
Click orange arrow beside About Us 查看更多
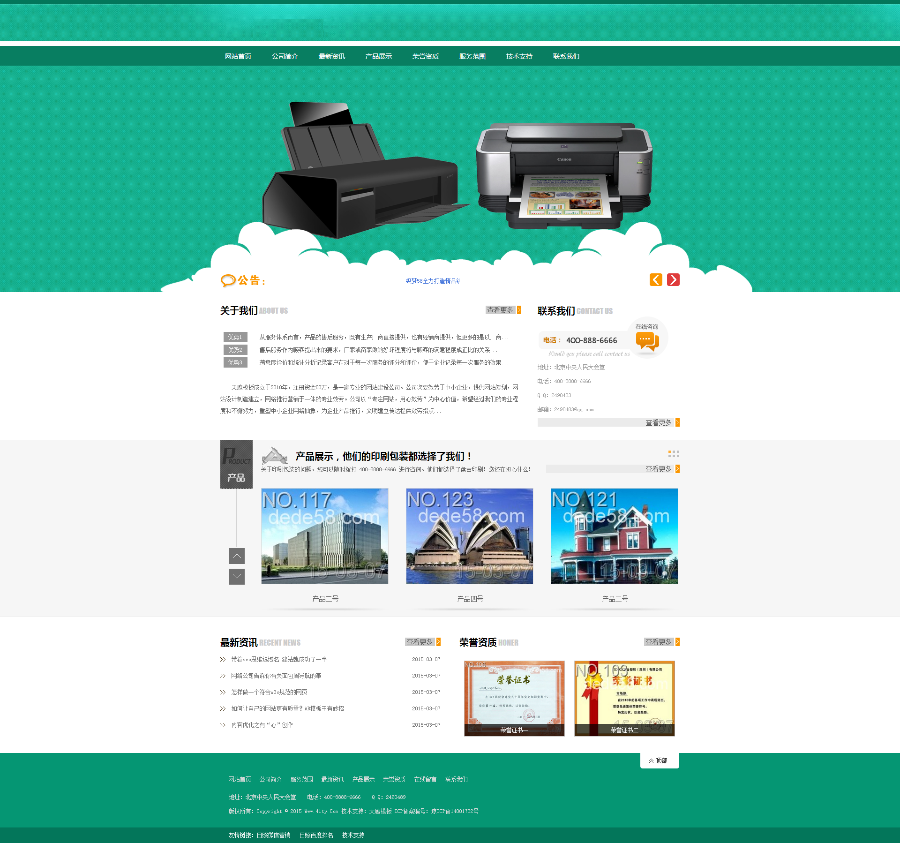pyautogui.click(x=519, y=310)
